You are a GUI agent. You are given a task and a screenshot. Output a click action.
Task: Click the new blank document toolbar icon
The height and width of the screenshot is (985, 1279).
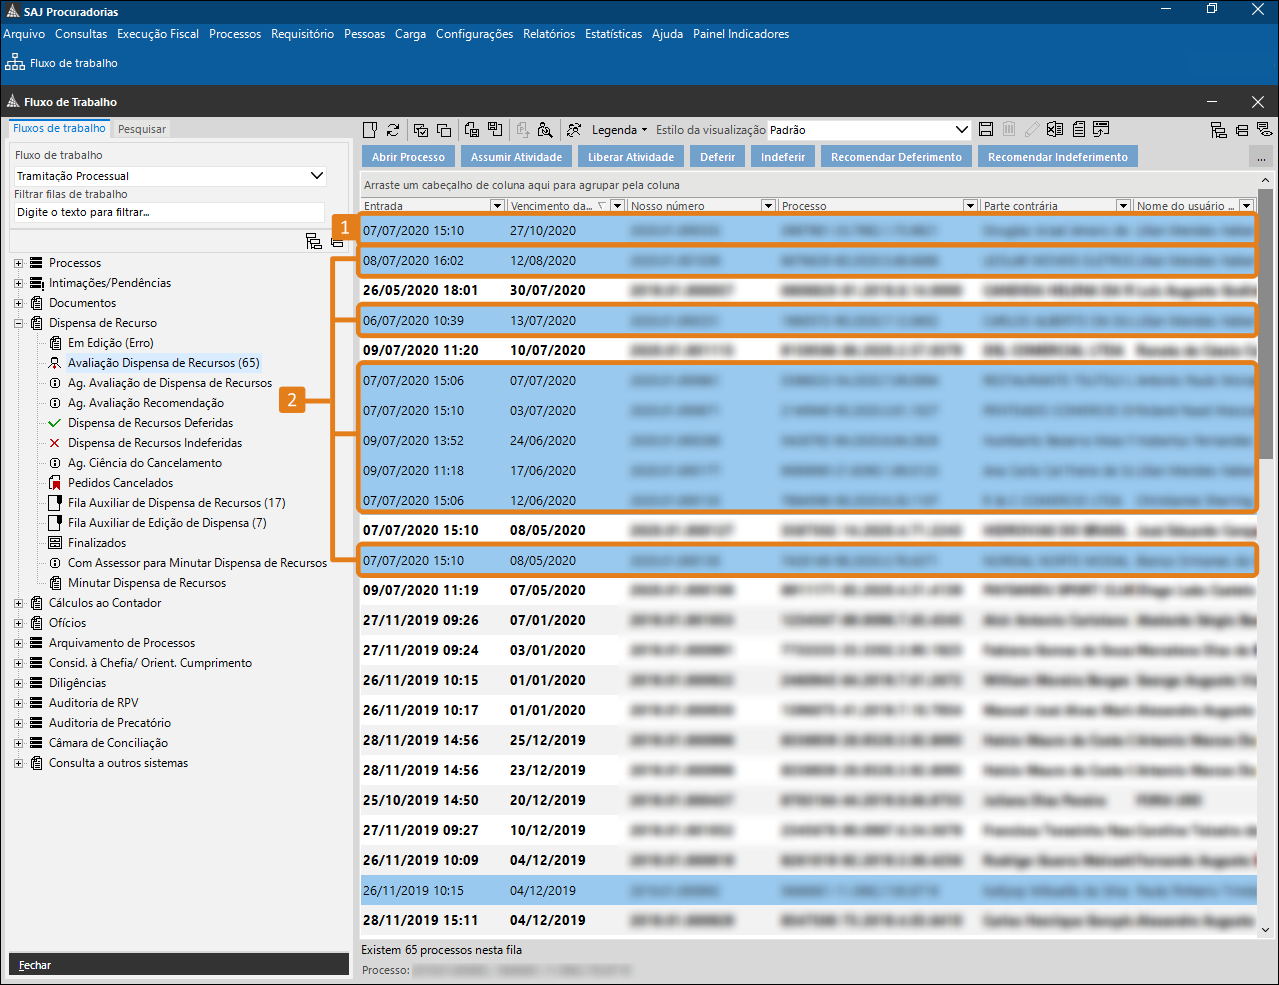pos(370,130)
